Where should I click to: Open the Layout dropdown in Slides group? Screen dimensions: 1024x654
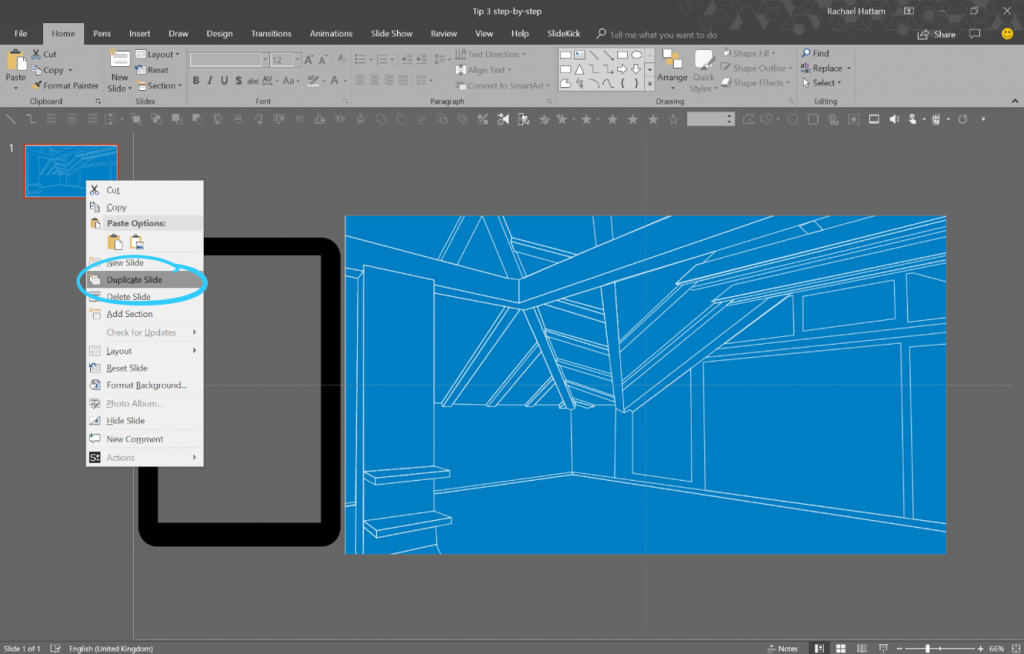pos(160,54)
